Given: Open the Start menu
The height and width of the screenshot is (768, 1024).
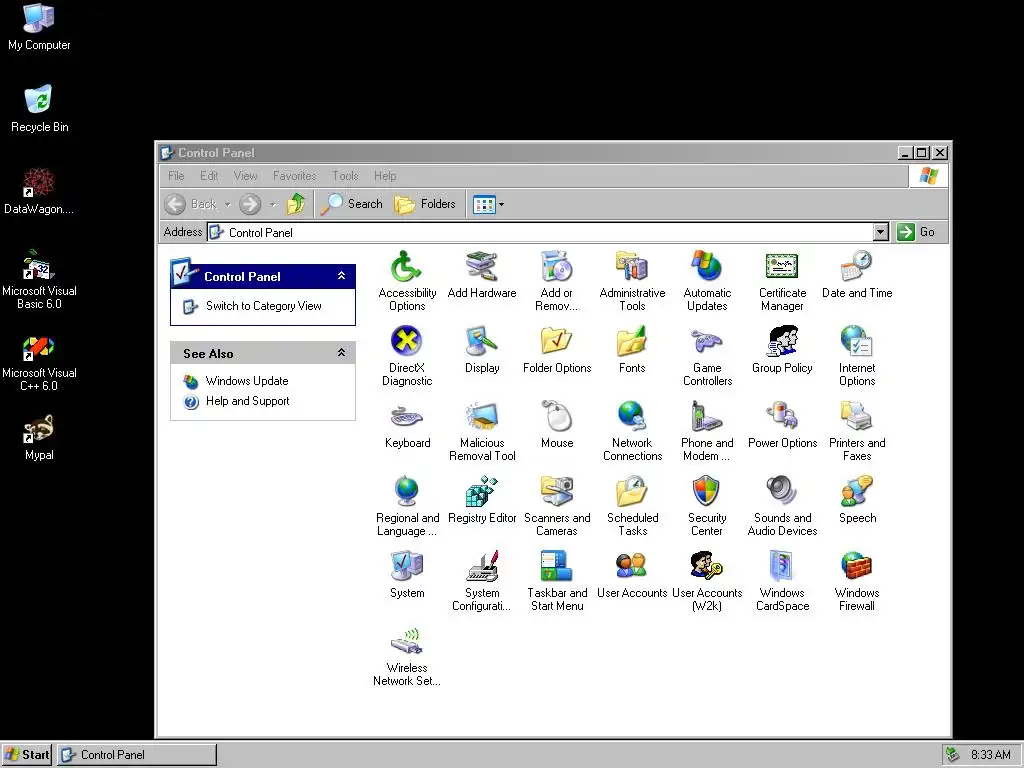Looking at the screenshot, I should click(x=27, y=754).
